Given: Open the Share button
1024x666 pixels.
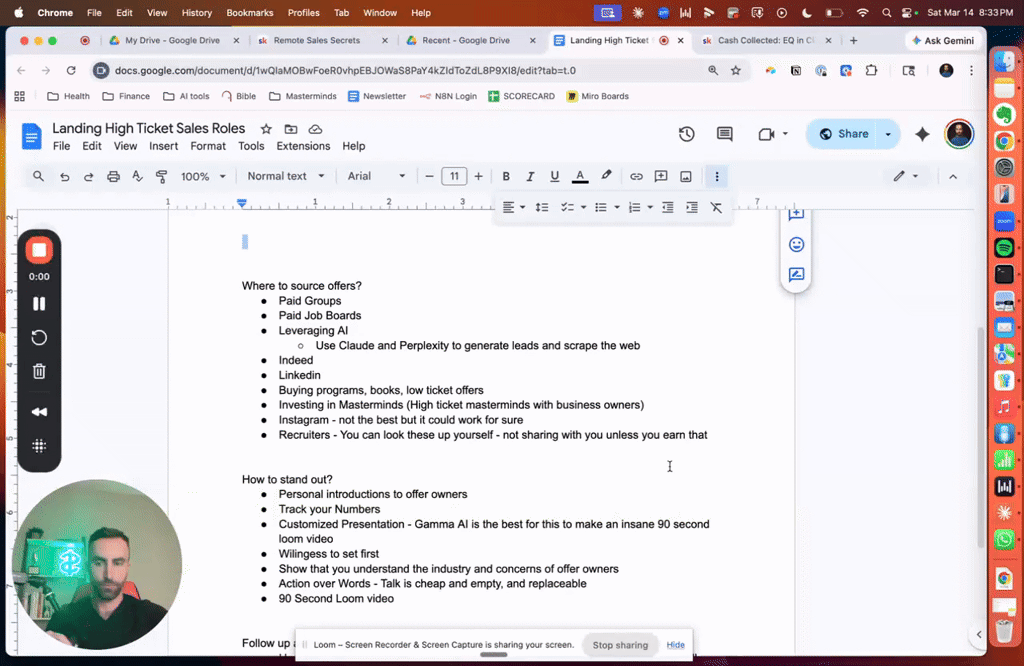Looking at the screenshot, I should pos(842,134).
